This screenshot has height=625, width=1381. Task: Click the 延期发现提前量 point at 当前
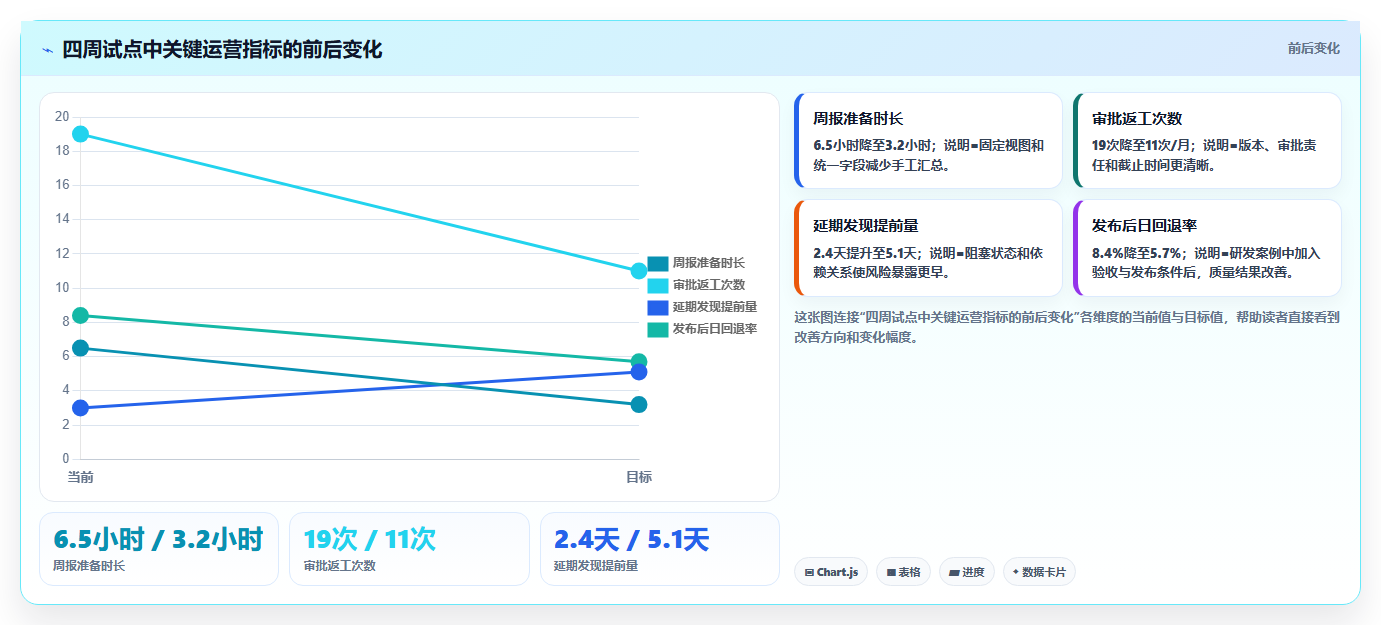coord(81,408)
